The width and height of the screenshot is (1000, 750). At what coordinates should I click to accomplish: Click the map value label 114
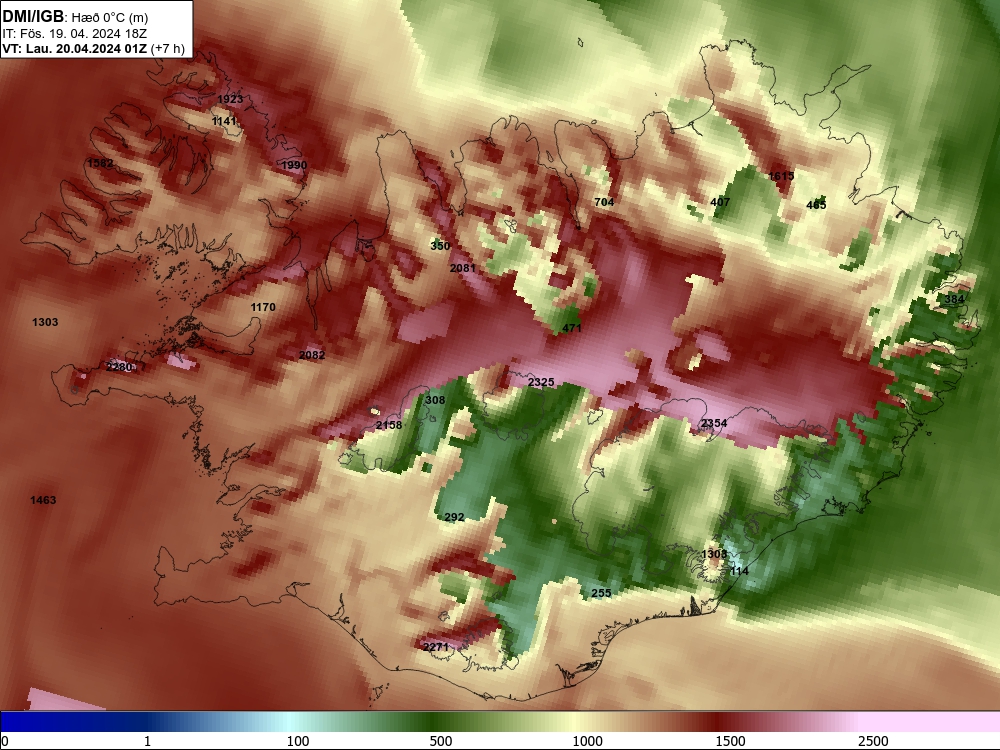[x=739, y=571]
